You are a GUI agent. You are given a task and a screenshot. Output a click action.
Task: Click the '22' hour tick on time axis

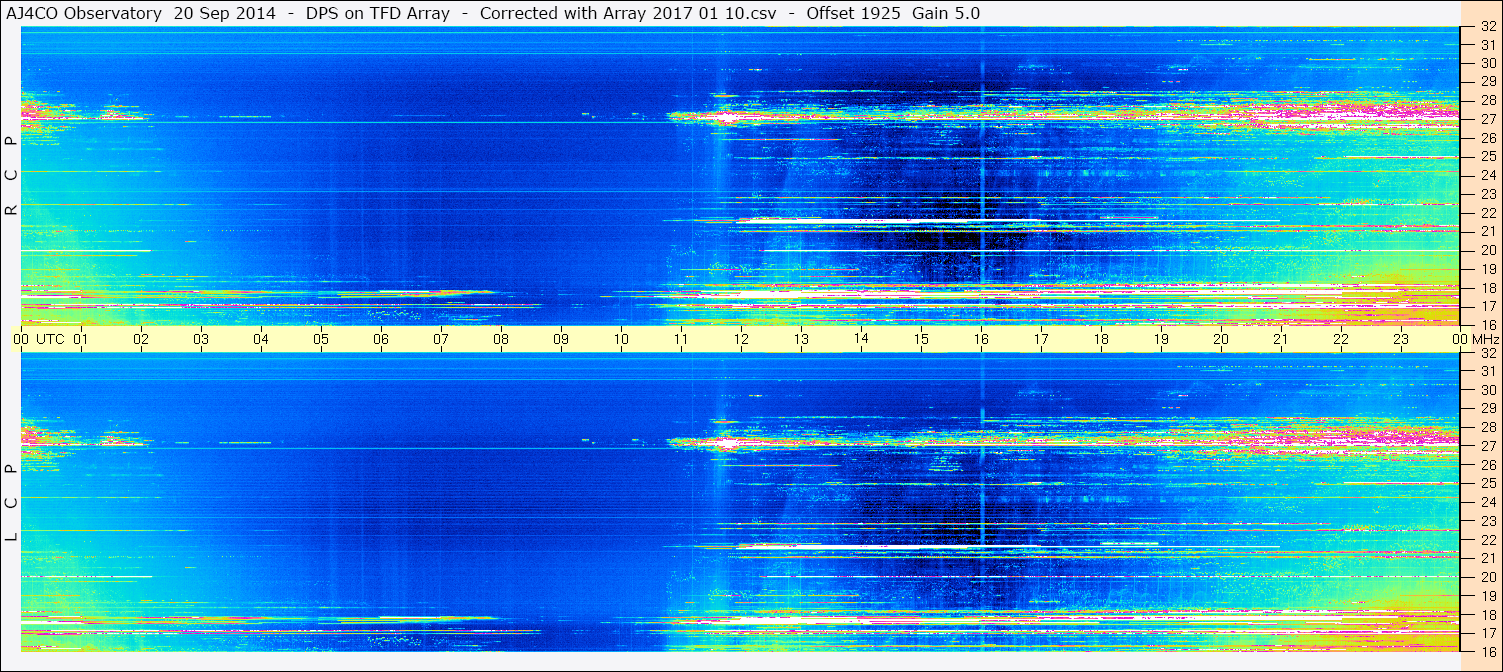pos(1341,340)
